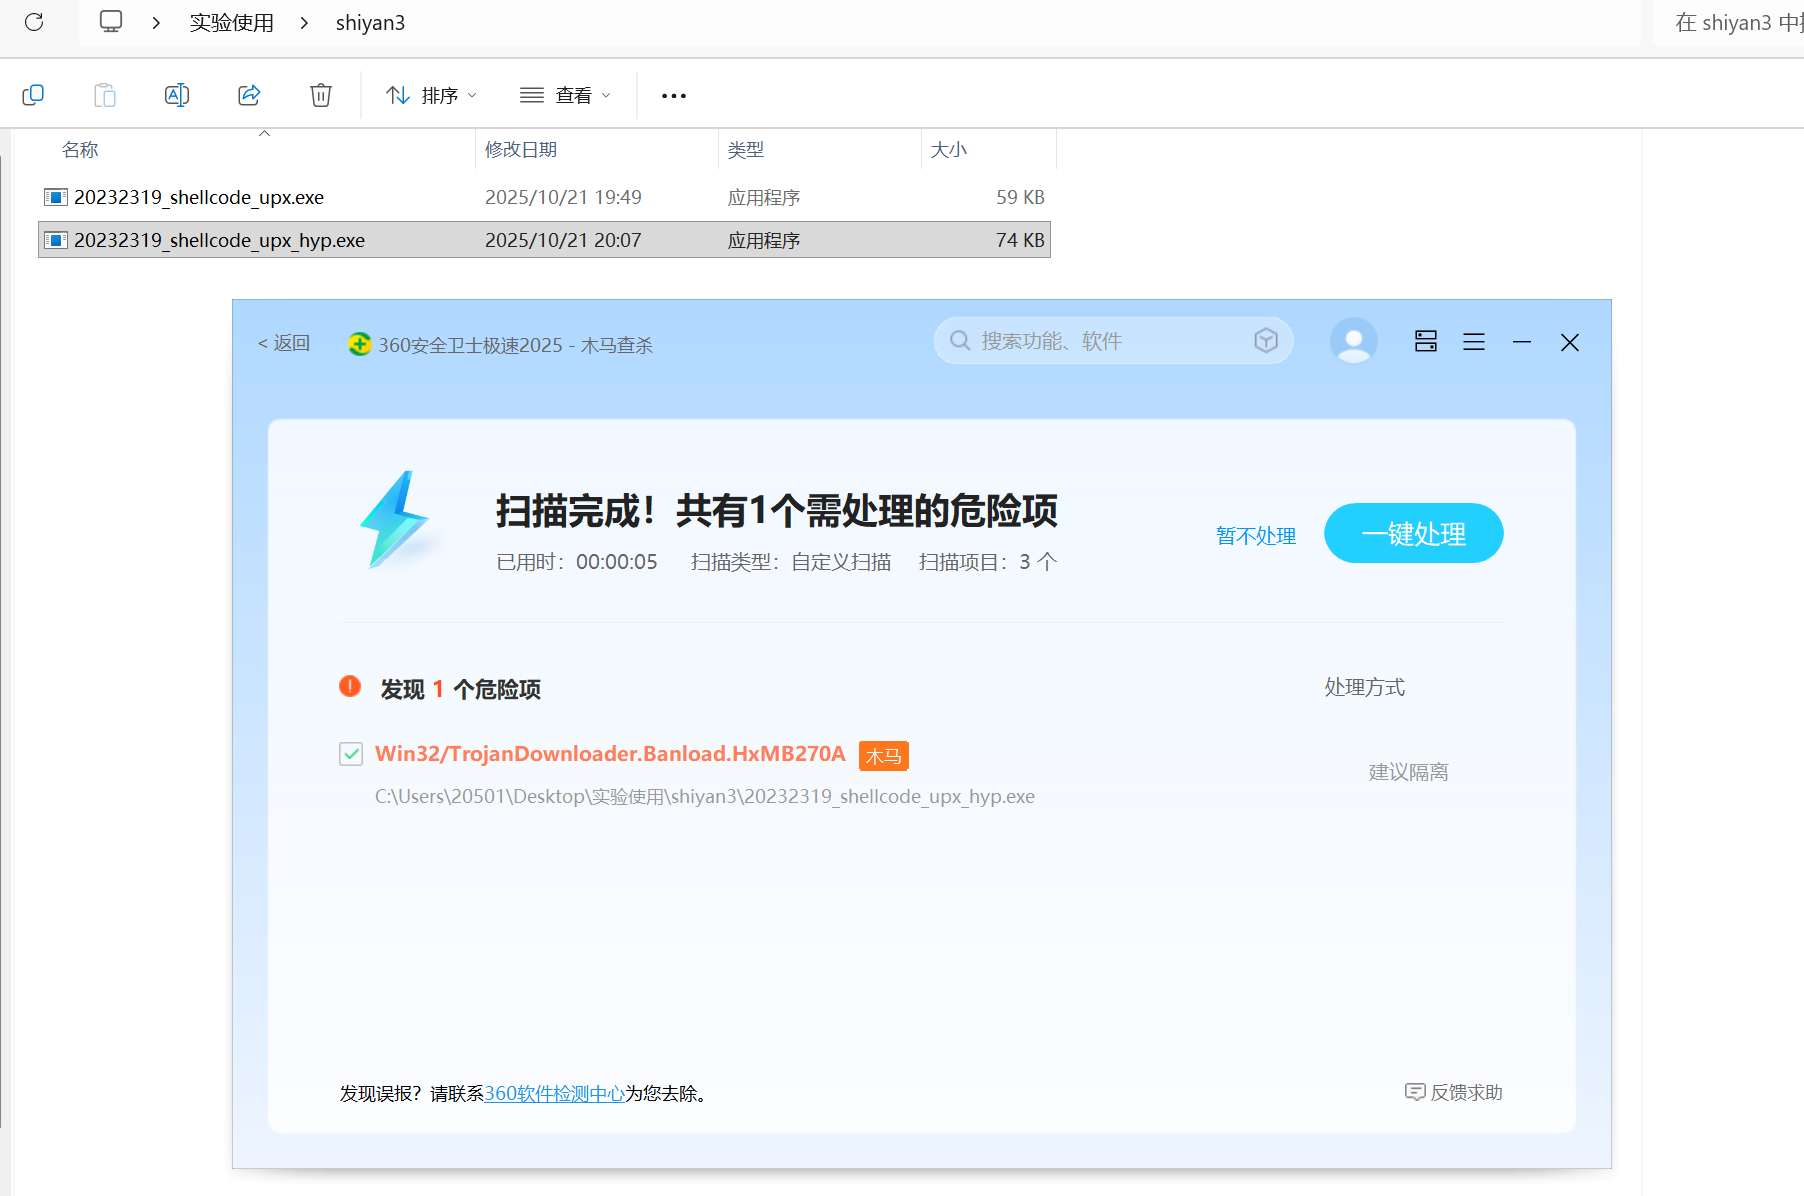Screen dimensions: 1804x1196
Task: Click the magnifier icon in 360 search
Action: point(960,341)
